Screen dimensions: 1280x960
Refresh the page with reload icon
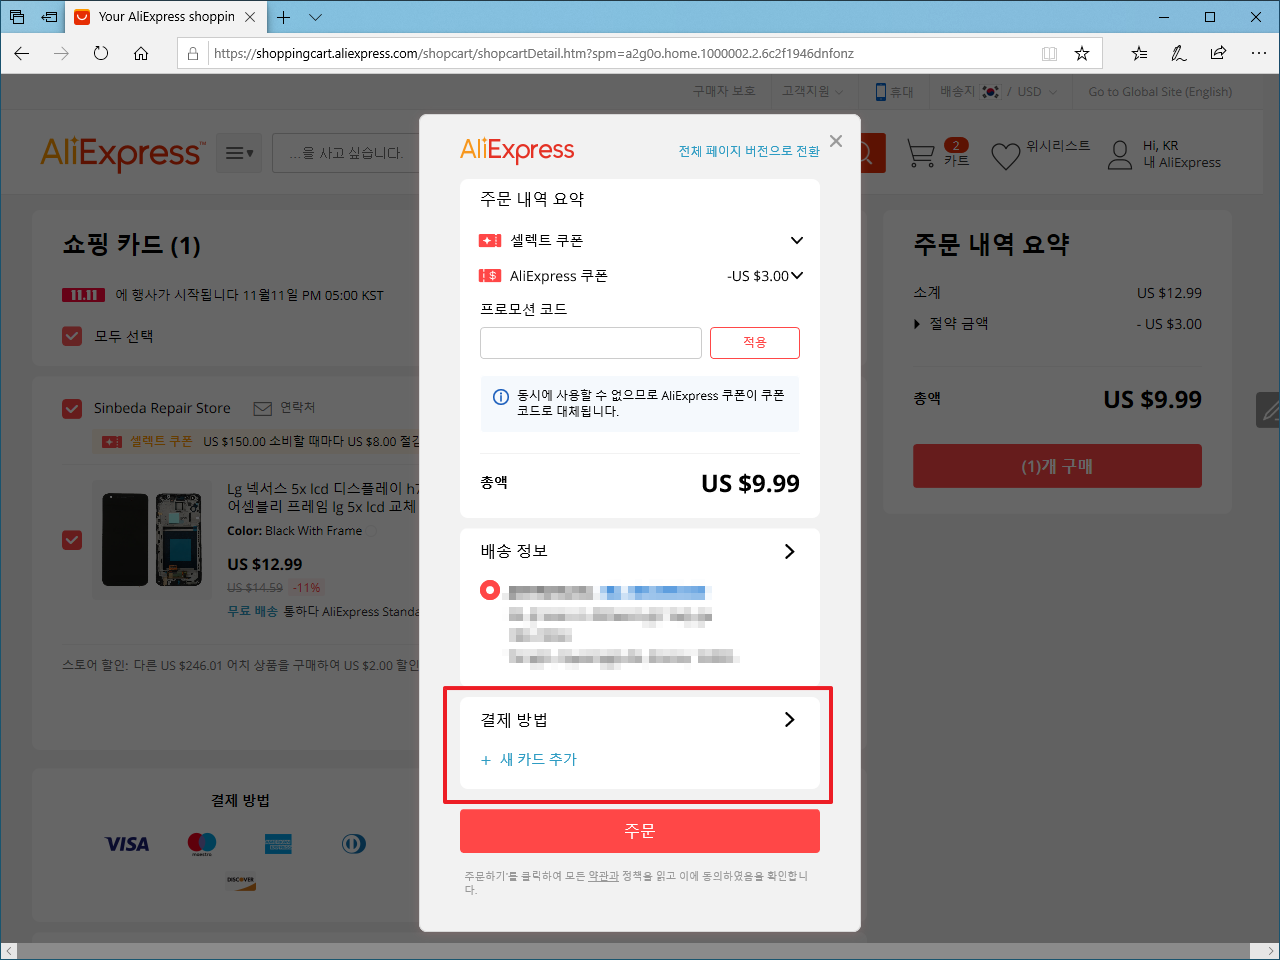pos(101,53)
